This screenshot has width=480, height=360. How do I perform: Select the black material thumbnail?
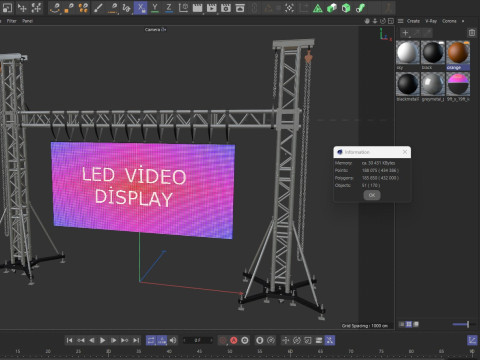tap(433, 53)
